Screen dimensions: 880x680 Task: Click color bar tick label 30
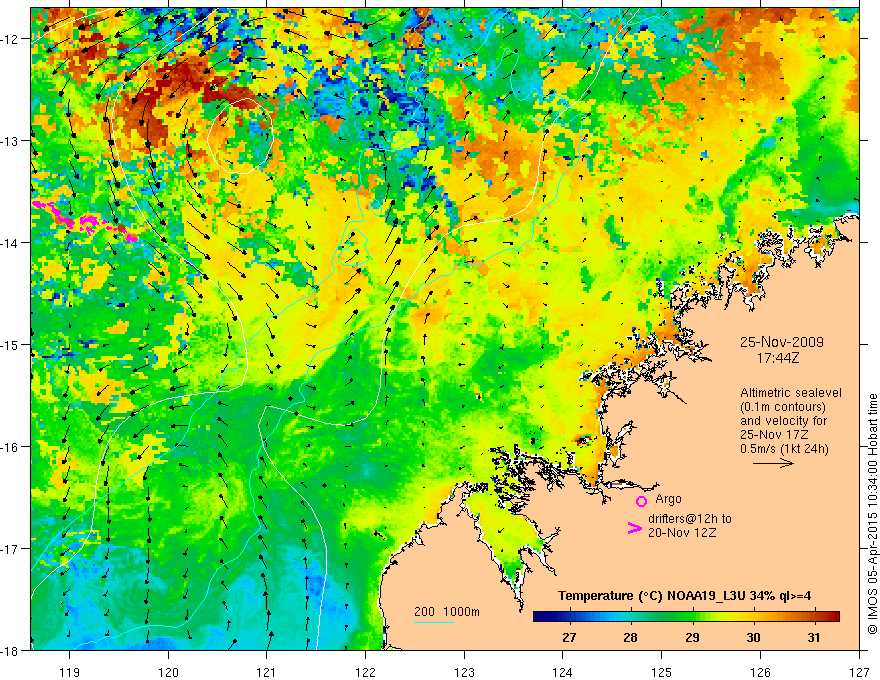tap(753, 637)
